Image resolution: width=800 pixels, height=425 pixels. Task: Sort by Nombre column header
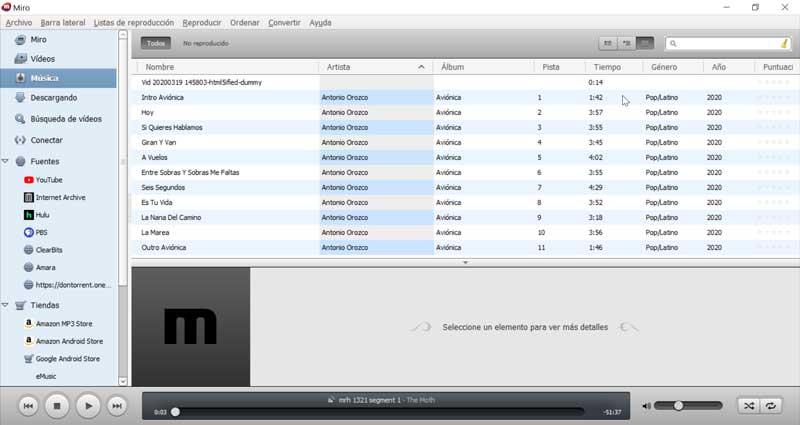[x=228, y=67]
